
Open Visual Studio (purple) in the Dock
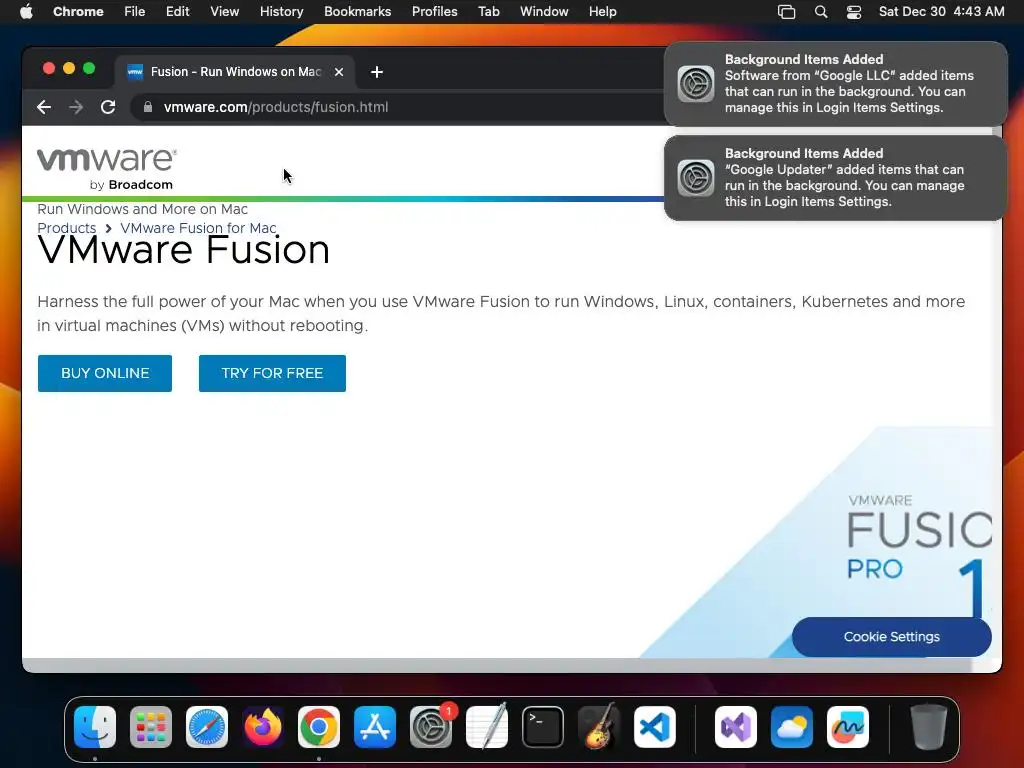pyautogui.click(x=736, y=727)
